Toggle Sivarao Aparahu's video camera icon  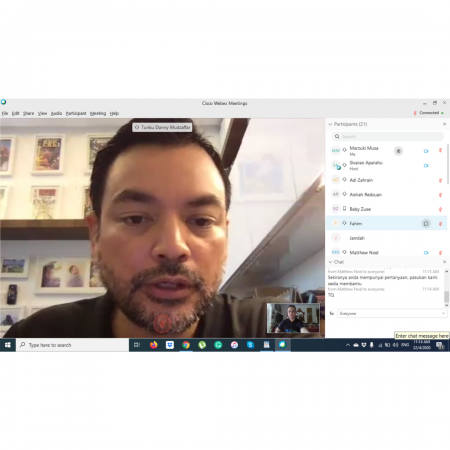426,166
